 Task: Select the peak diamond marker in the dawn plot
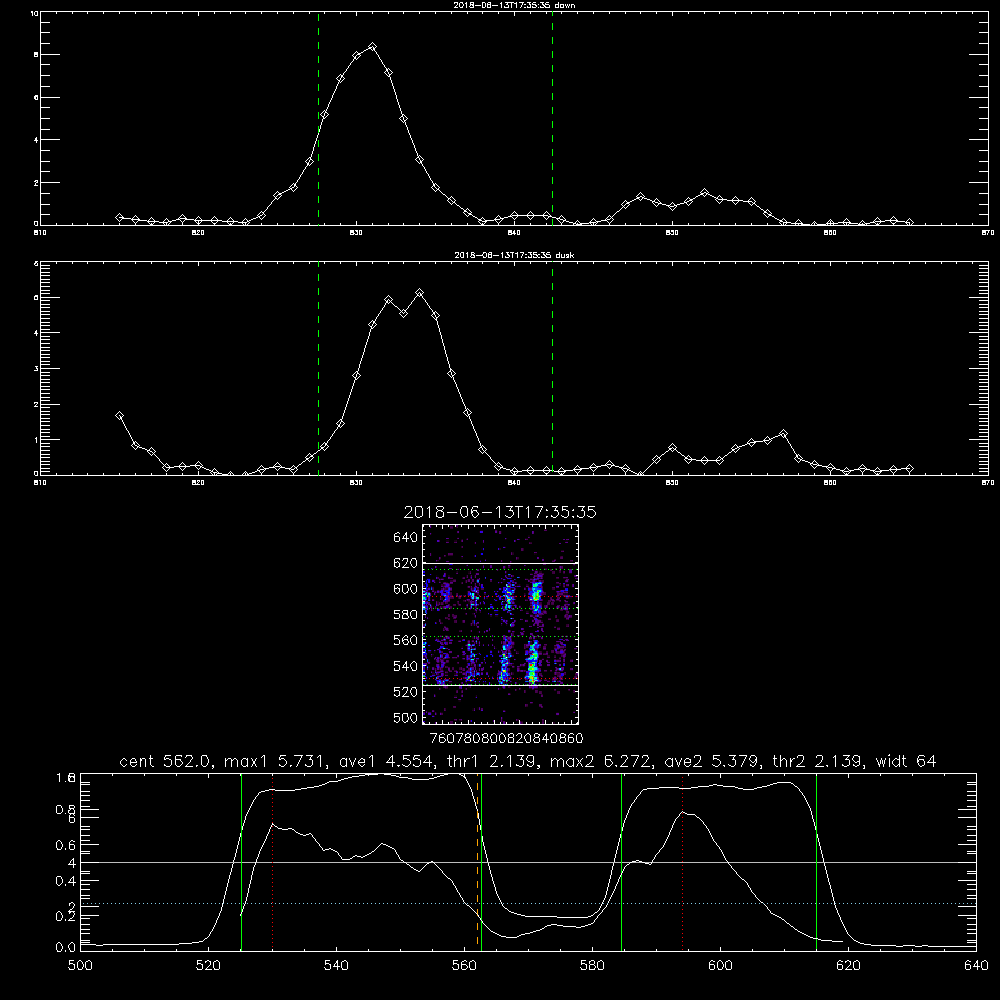coord(372,47)
